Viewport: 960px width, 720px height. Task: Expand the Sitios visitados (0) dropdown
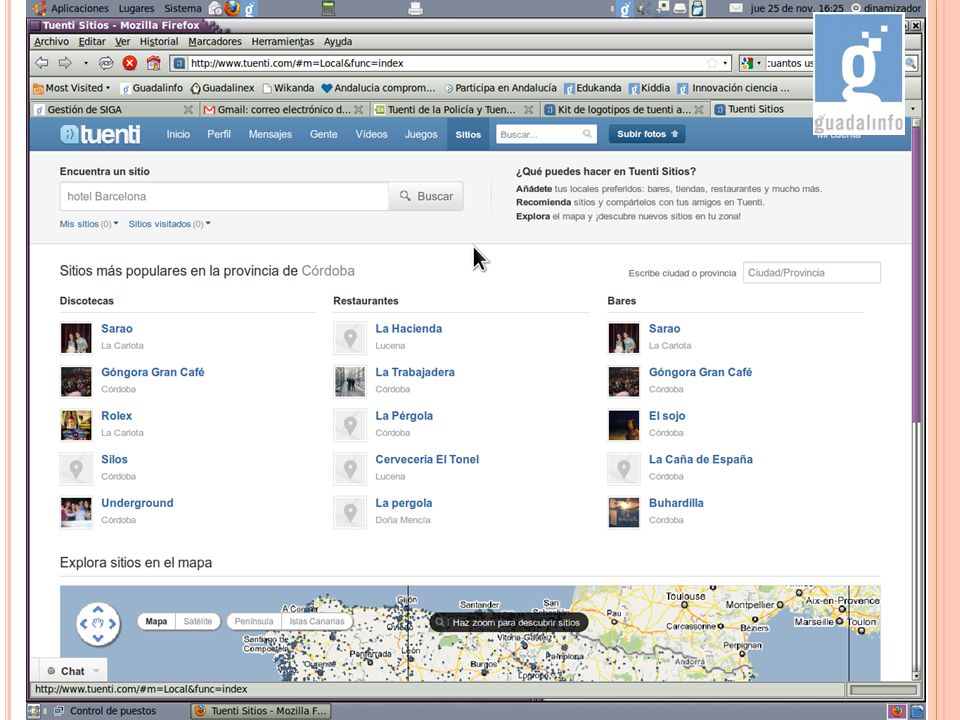[x=170, y=224]
